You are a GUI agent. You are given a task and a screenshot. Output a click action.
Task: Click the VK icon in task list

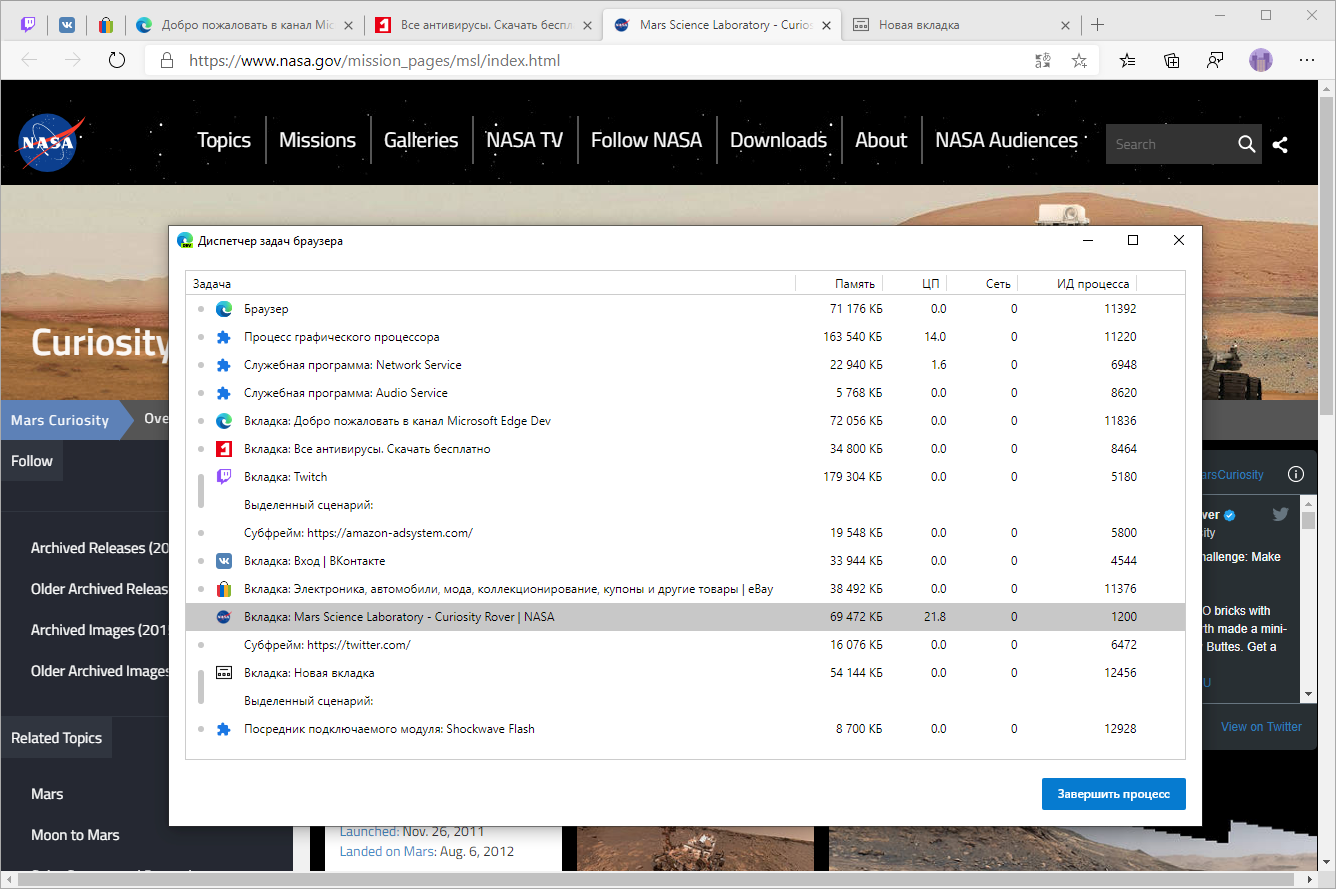point(224,561)
